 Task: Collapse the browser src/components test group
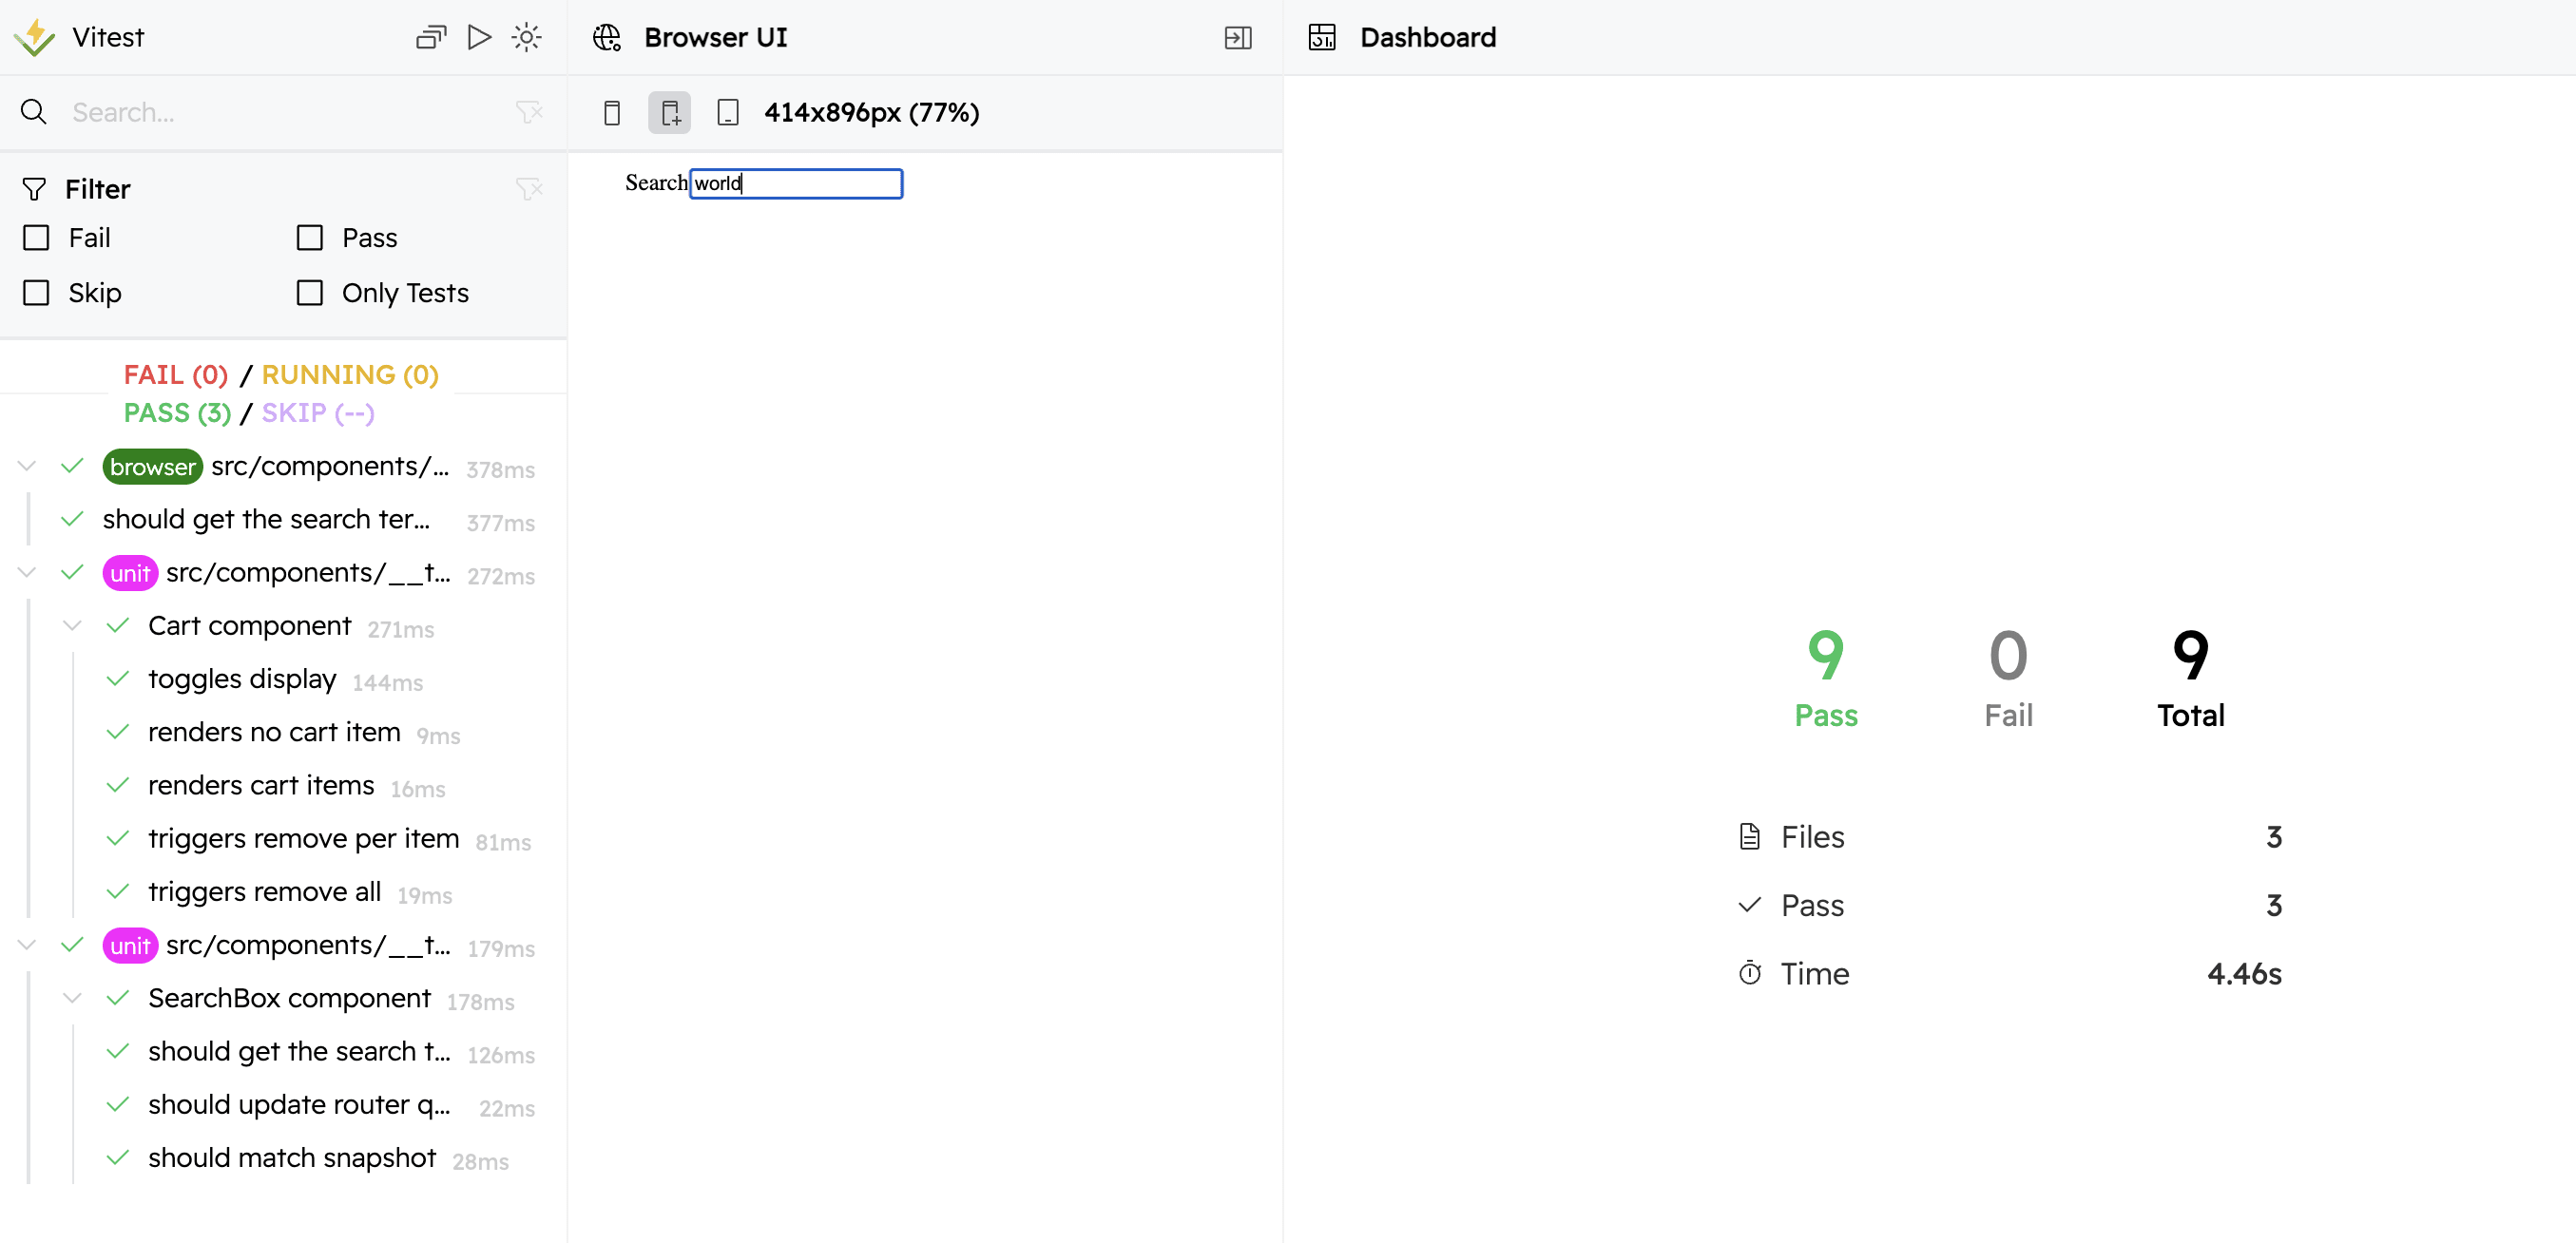tap(28, 468)
